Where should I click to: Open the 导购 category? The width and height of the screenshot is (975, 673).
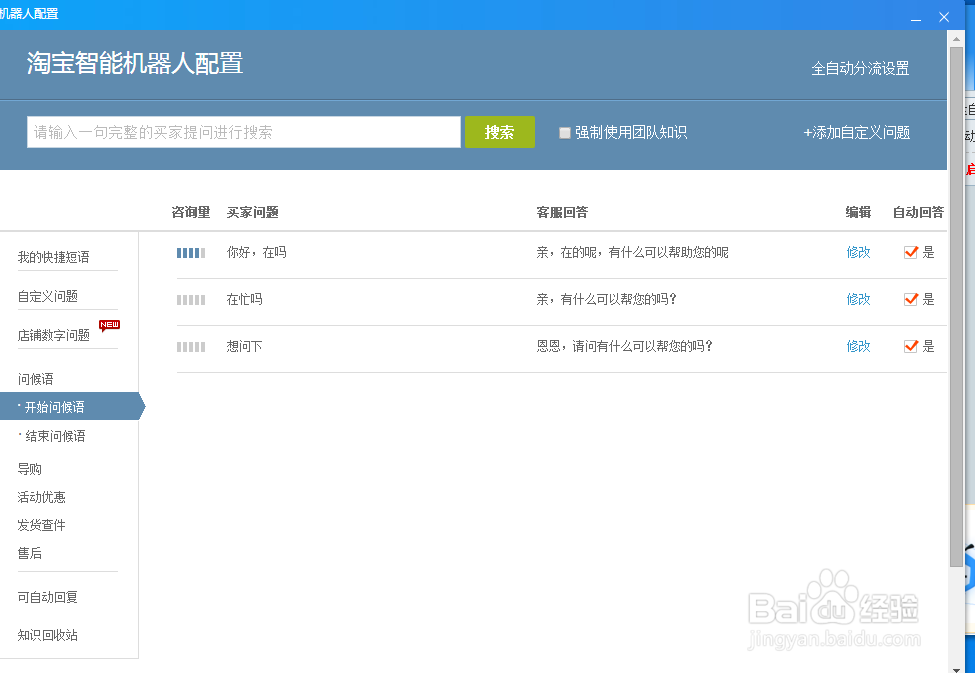(29, 469)
